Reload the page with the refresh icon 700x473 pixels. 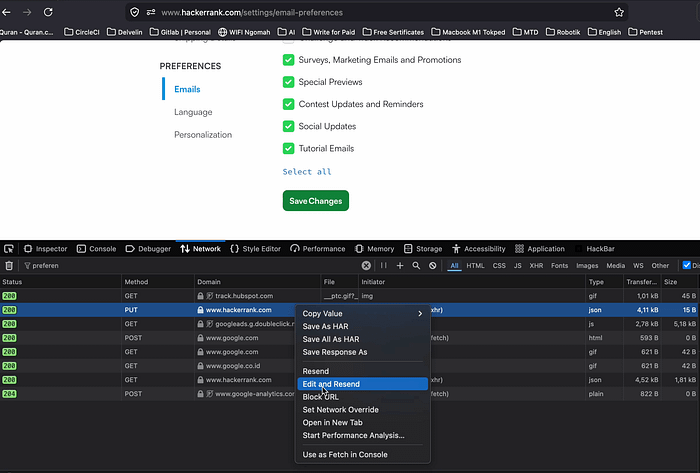(48, 12)
